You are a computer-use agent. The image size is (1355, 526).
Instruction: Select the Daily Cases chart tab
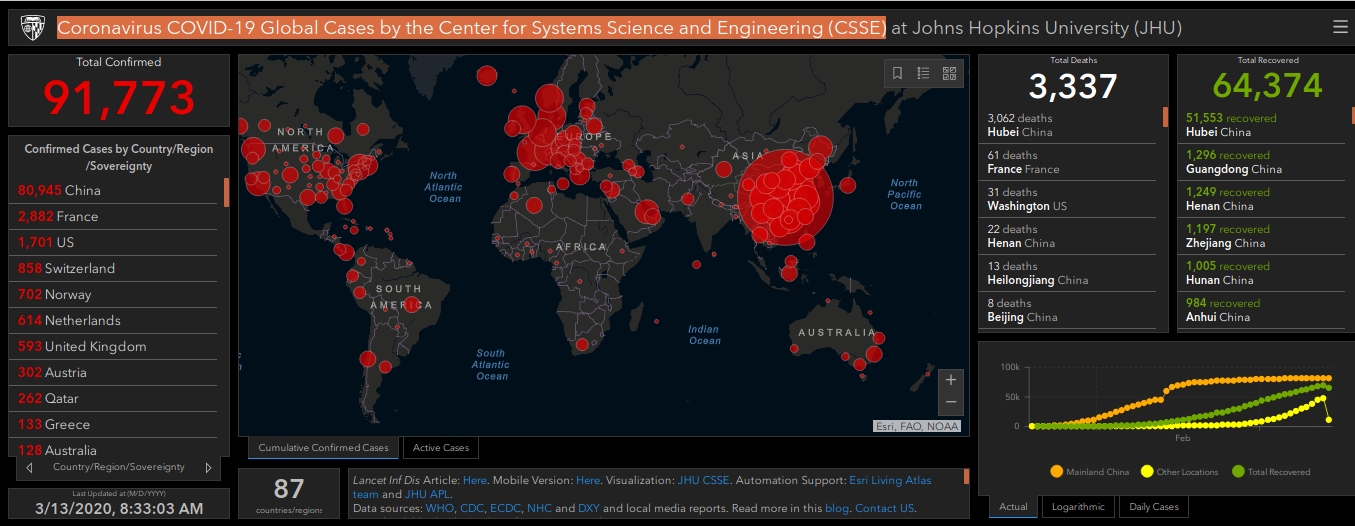click(1153, 507)
